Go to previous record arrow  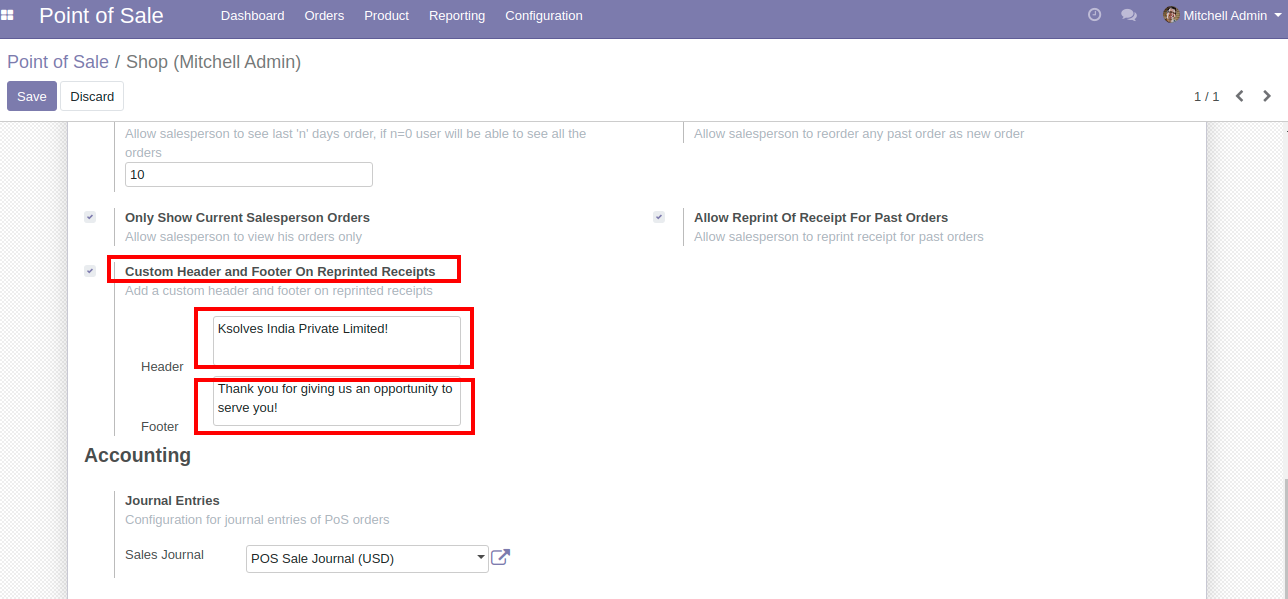[x=1240, y=96]
